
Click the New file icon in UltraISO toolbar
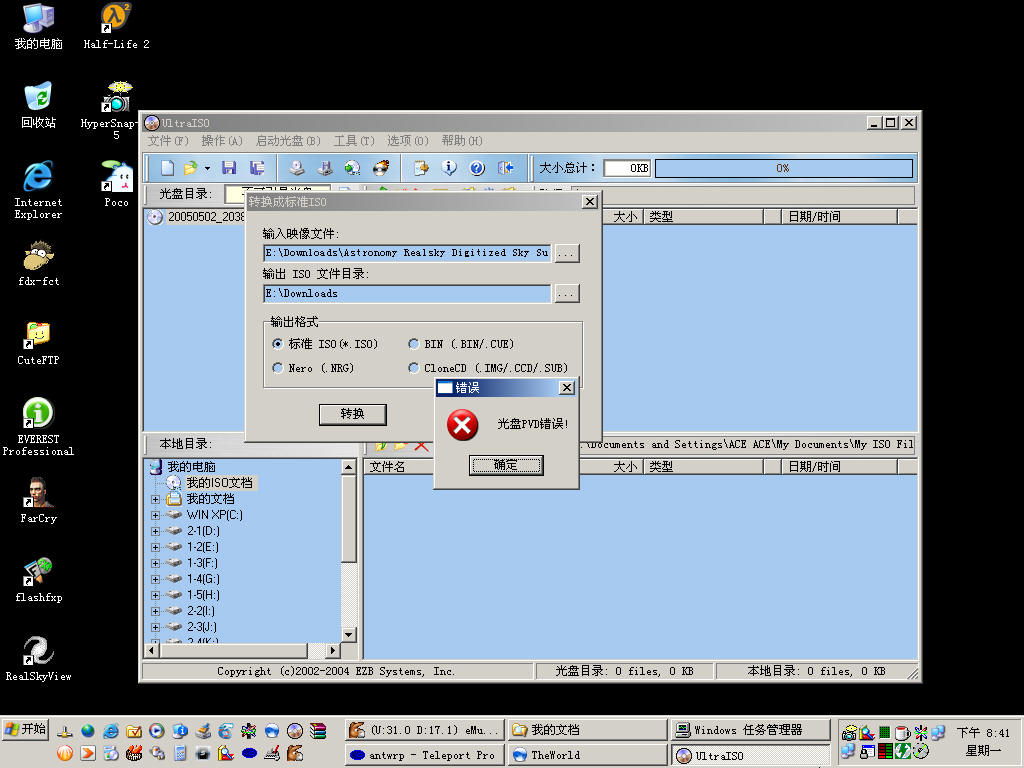coord(167,168)
